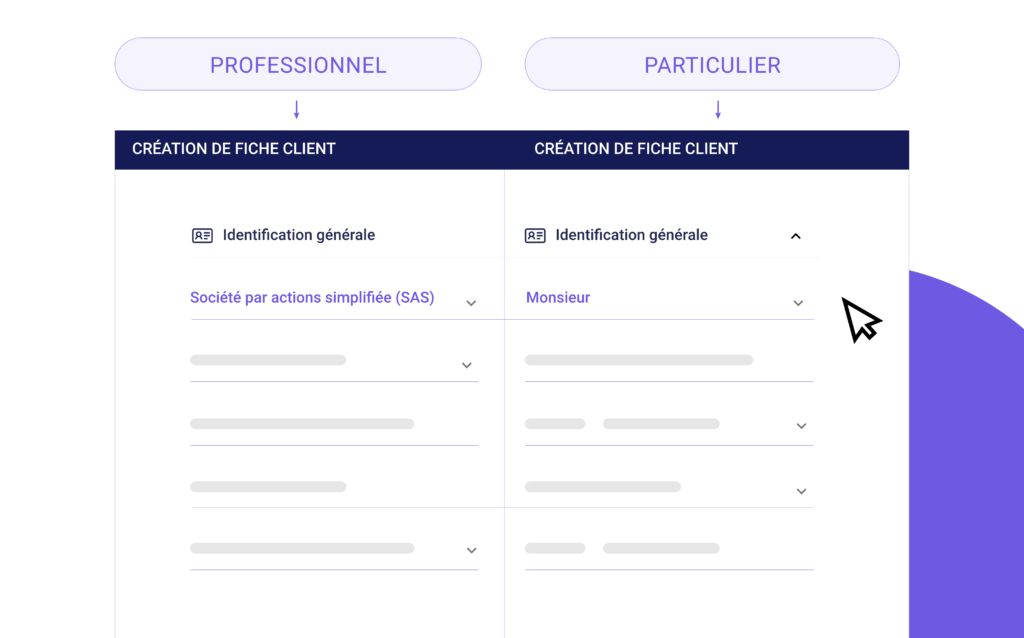Open the Monsieur title dropdown
This screenshot has height=638, width=1024.
pyautogui.click(x=669, y=298)
